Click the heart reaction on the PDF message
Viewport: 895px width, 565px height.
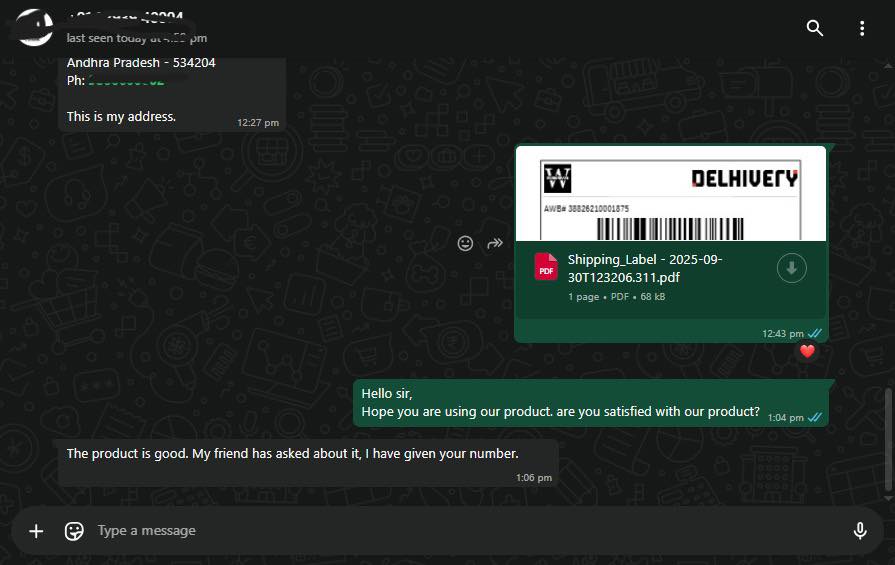pos(807,351)
